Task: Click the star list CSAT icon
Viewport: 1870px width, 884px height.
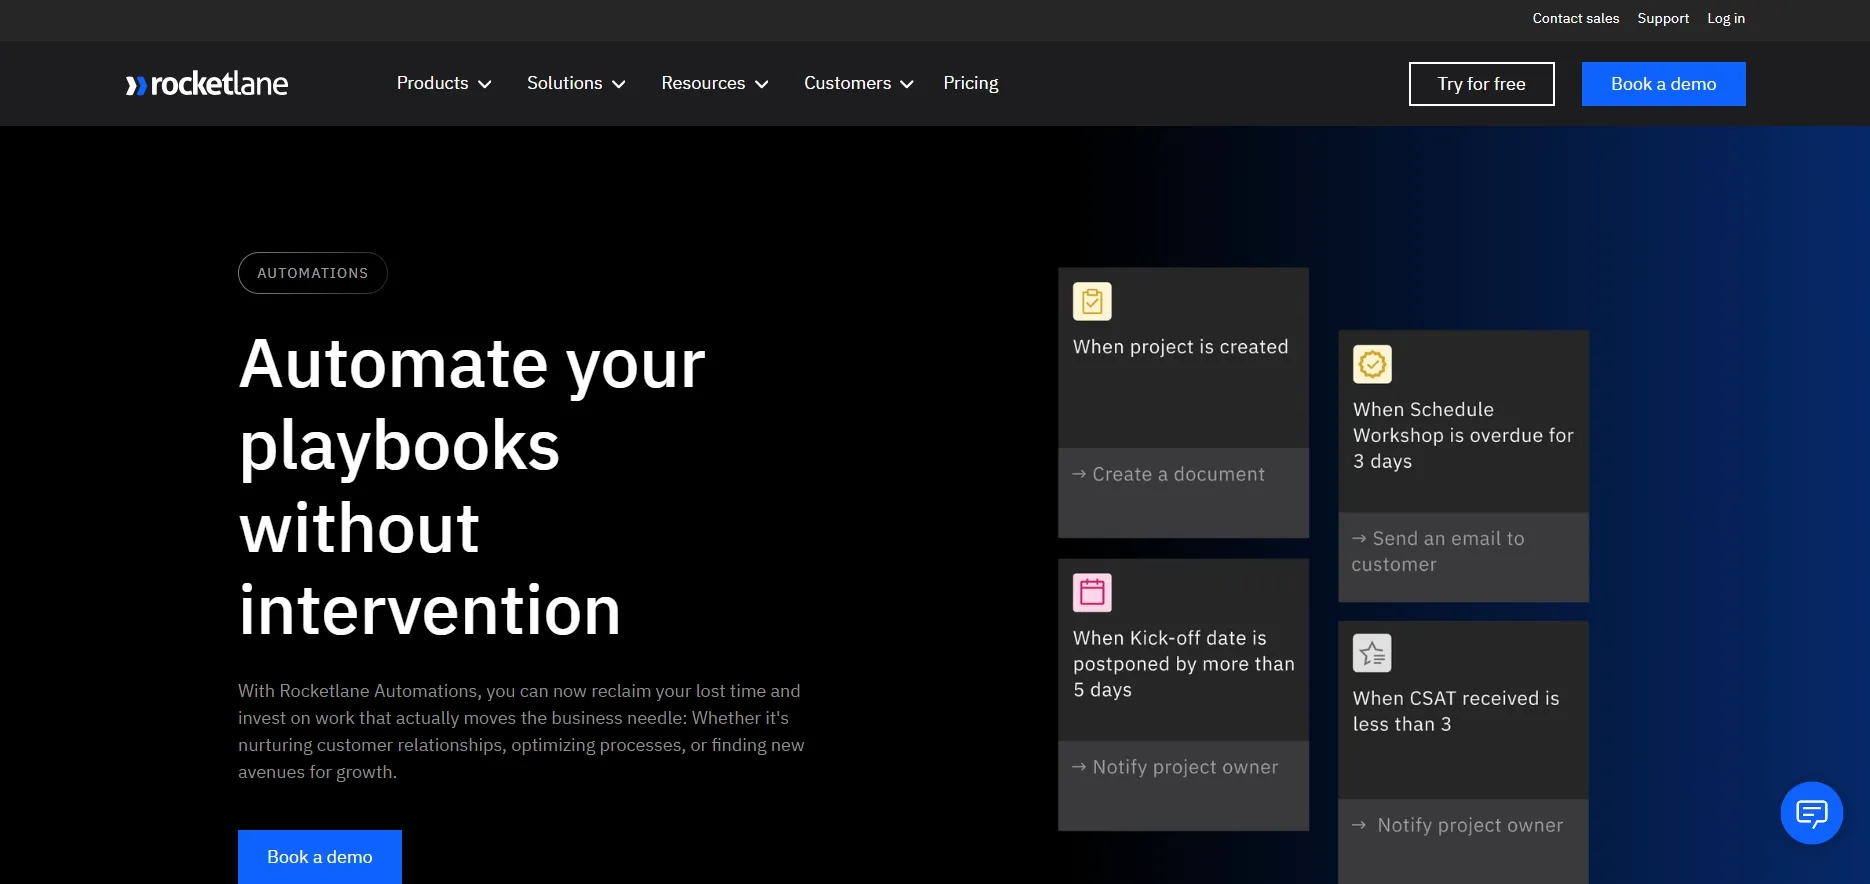Action: (1372, 654)
